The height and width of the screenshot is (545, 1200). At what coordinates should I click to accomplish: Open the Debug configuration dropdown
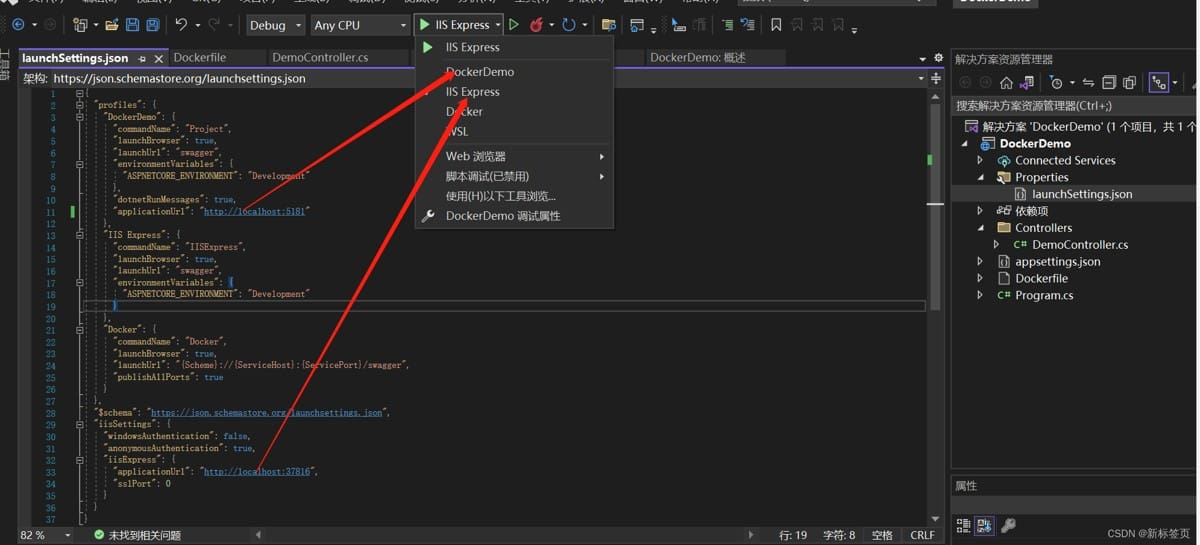(275, 25)
